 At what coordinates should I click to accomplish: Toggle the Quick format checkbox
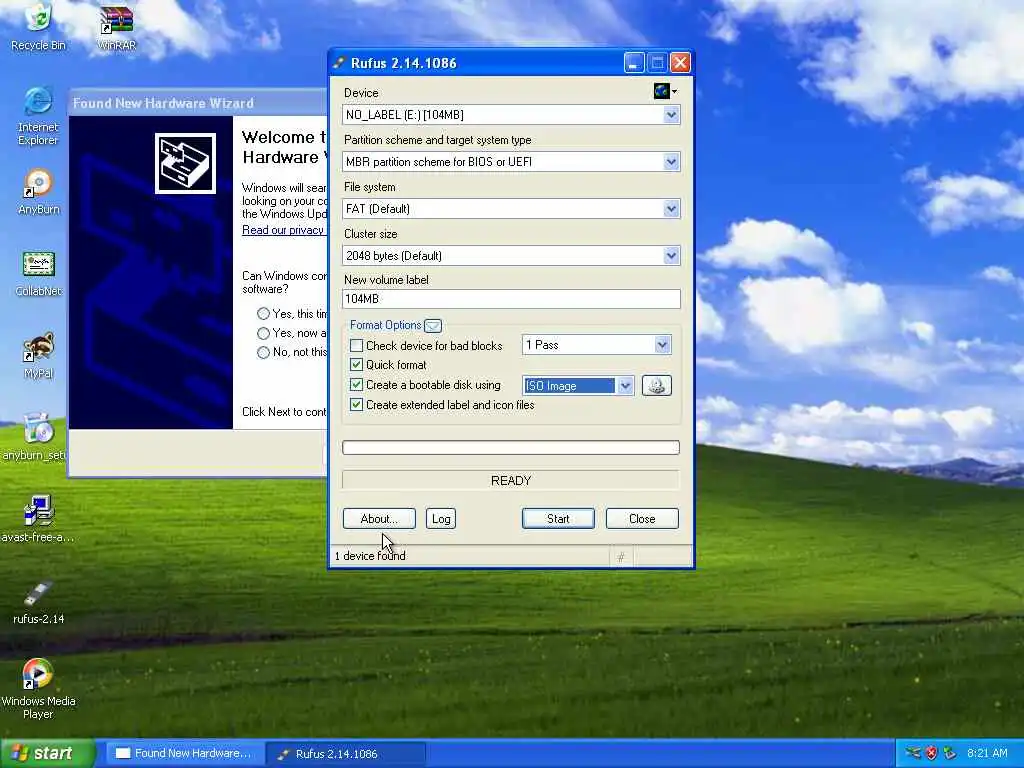tap(357, 364)
